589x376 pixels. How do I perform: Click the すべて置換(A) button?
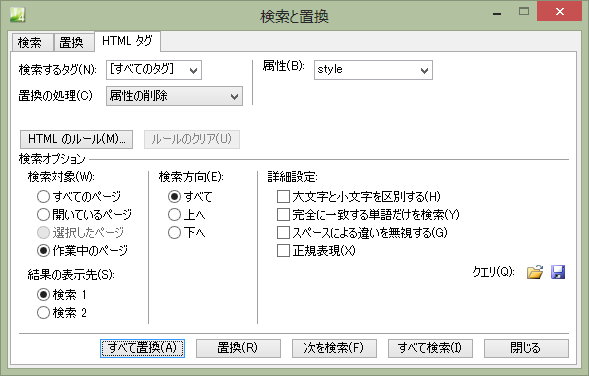142,348
